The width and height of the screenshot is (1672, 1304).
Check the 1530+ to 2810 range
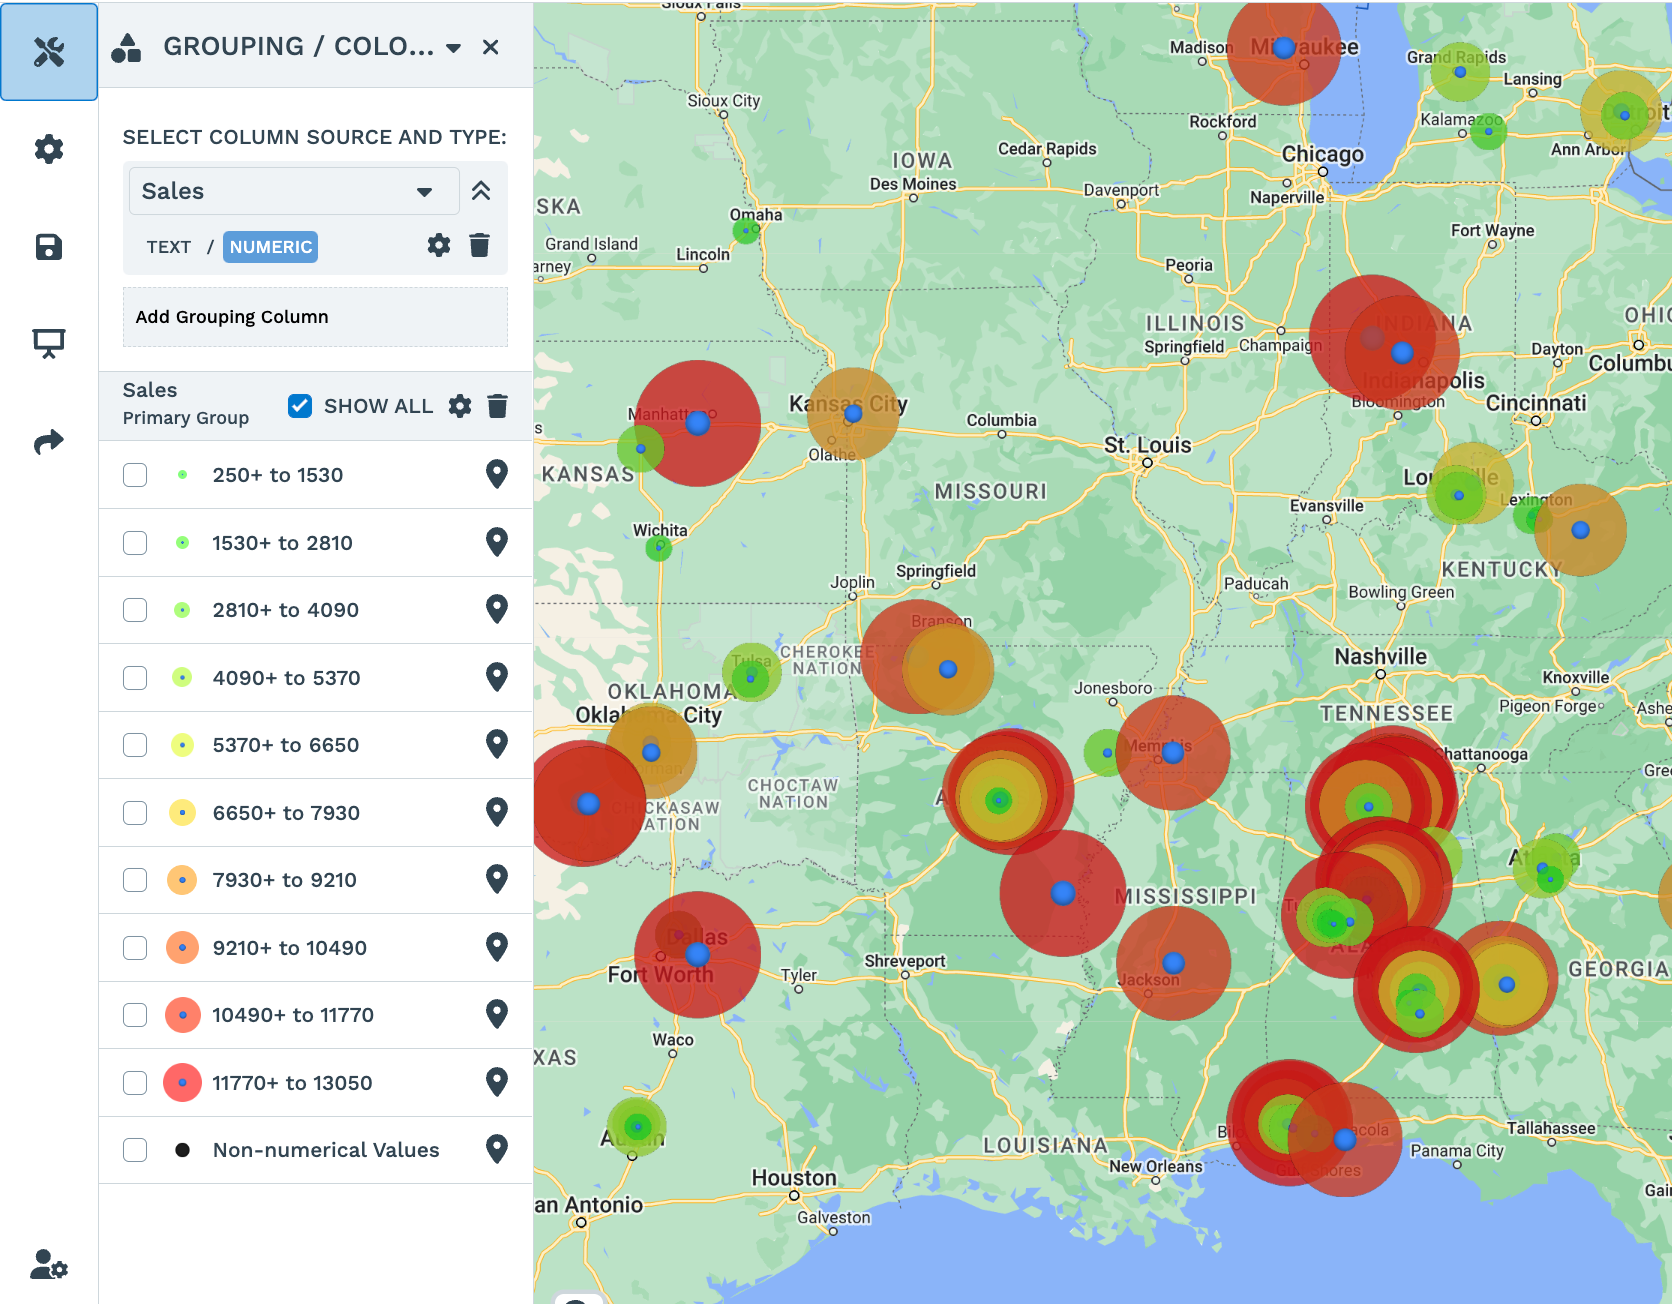pyautogui.click(x=135, y=543)
